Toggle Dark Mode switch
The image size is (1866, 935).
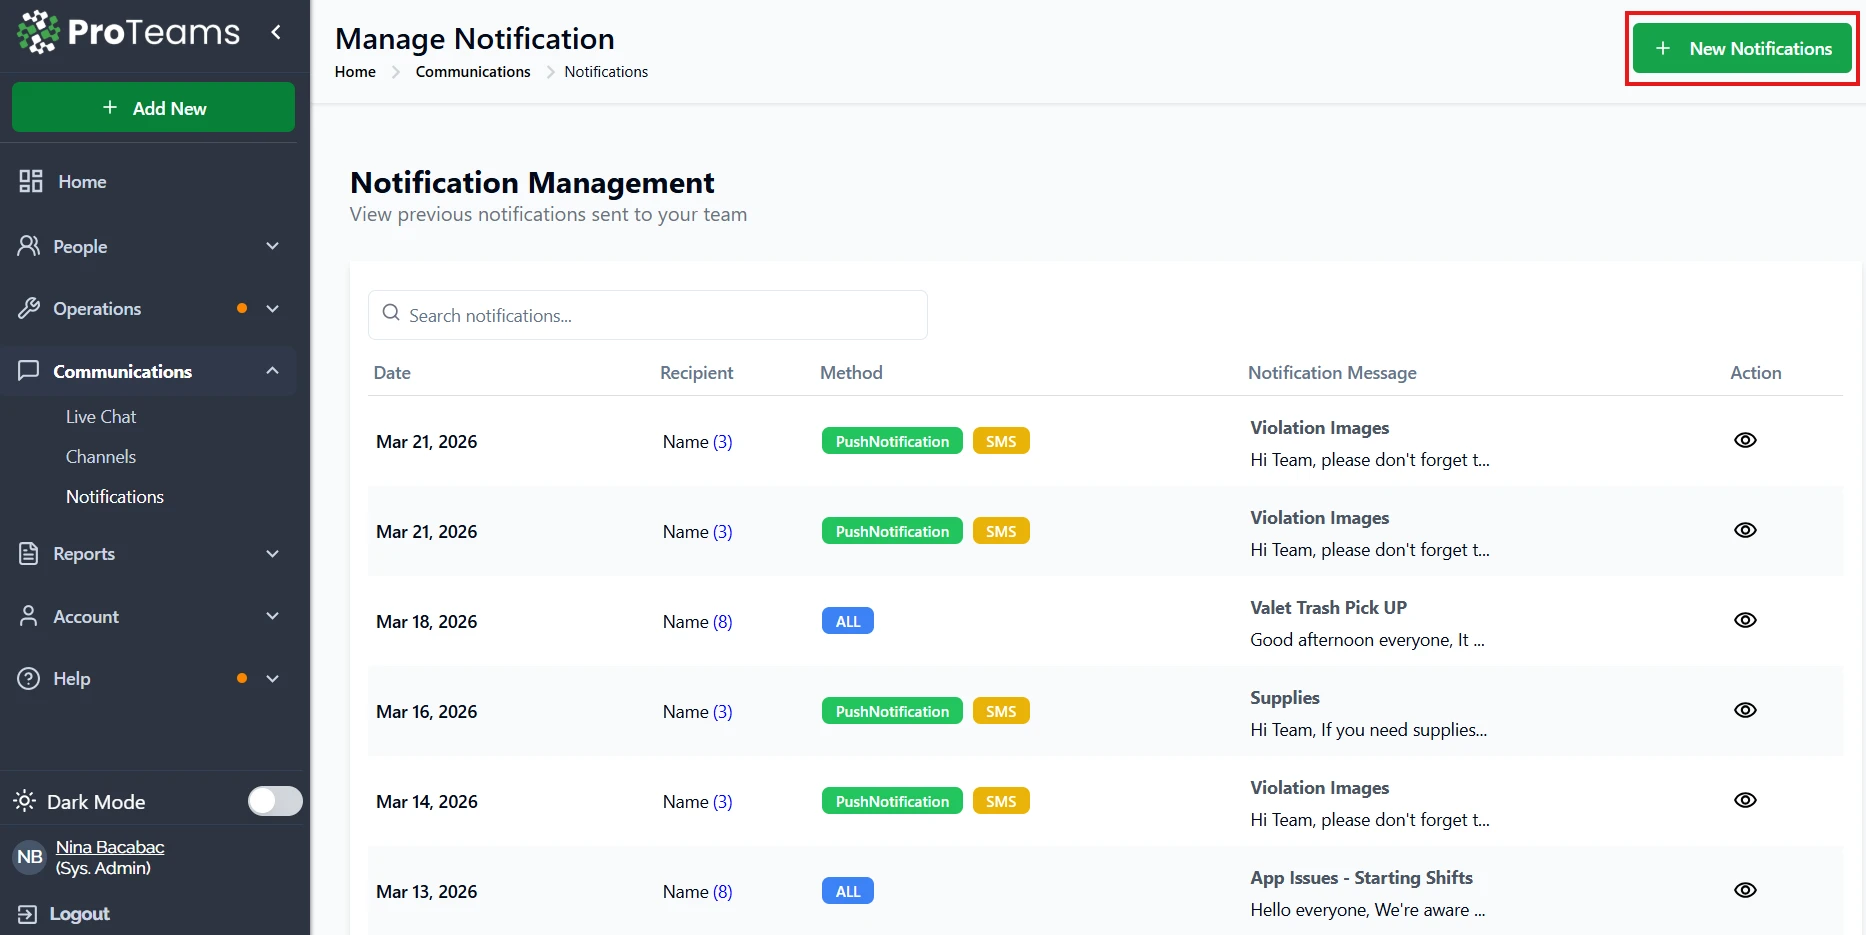[x=275, y=801]
